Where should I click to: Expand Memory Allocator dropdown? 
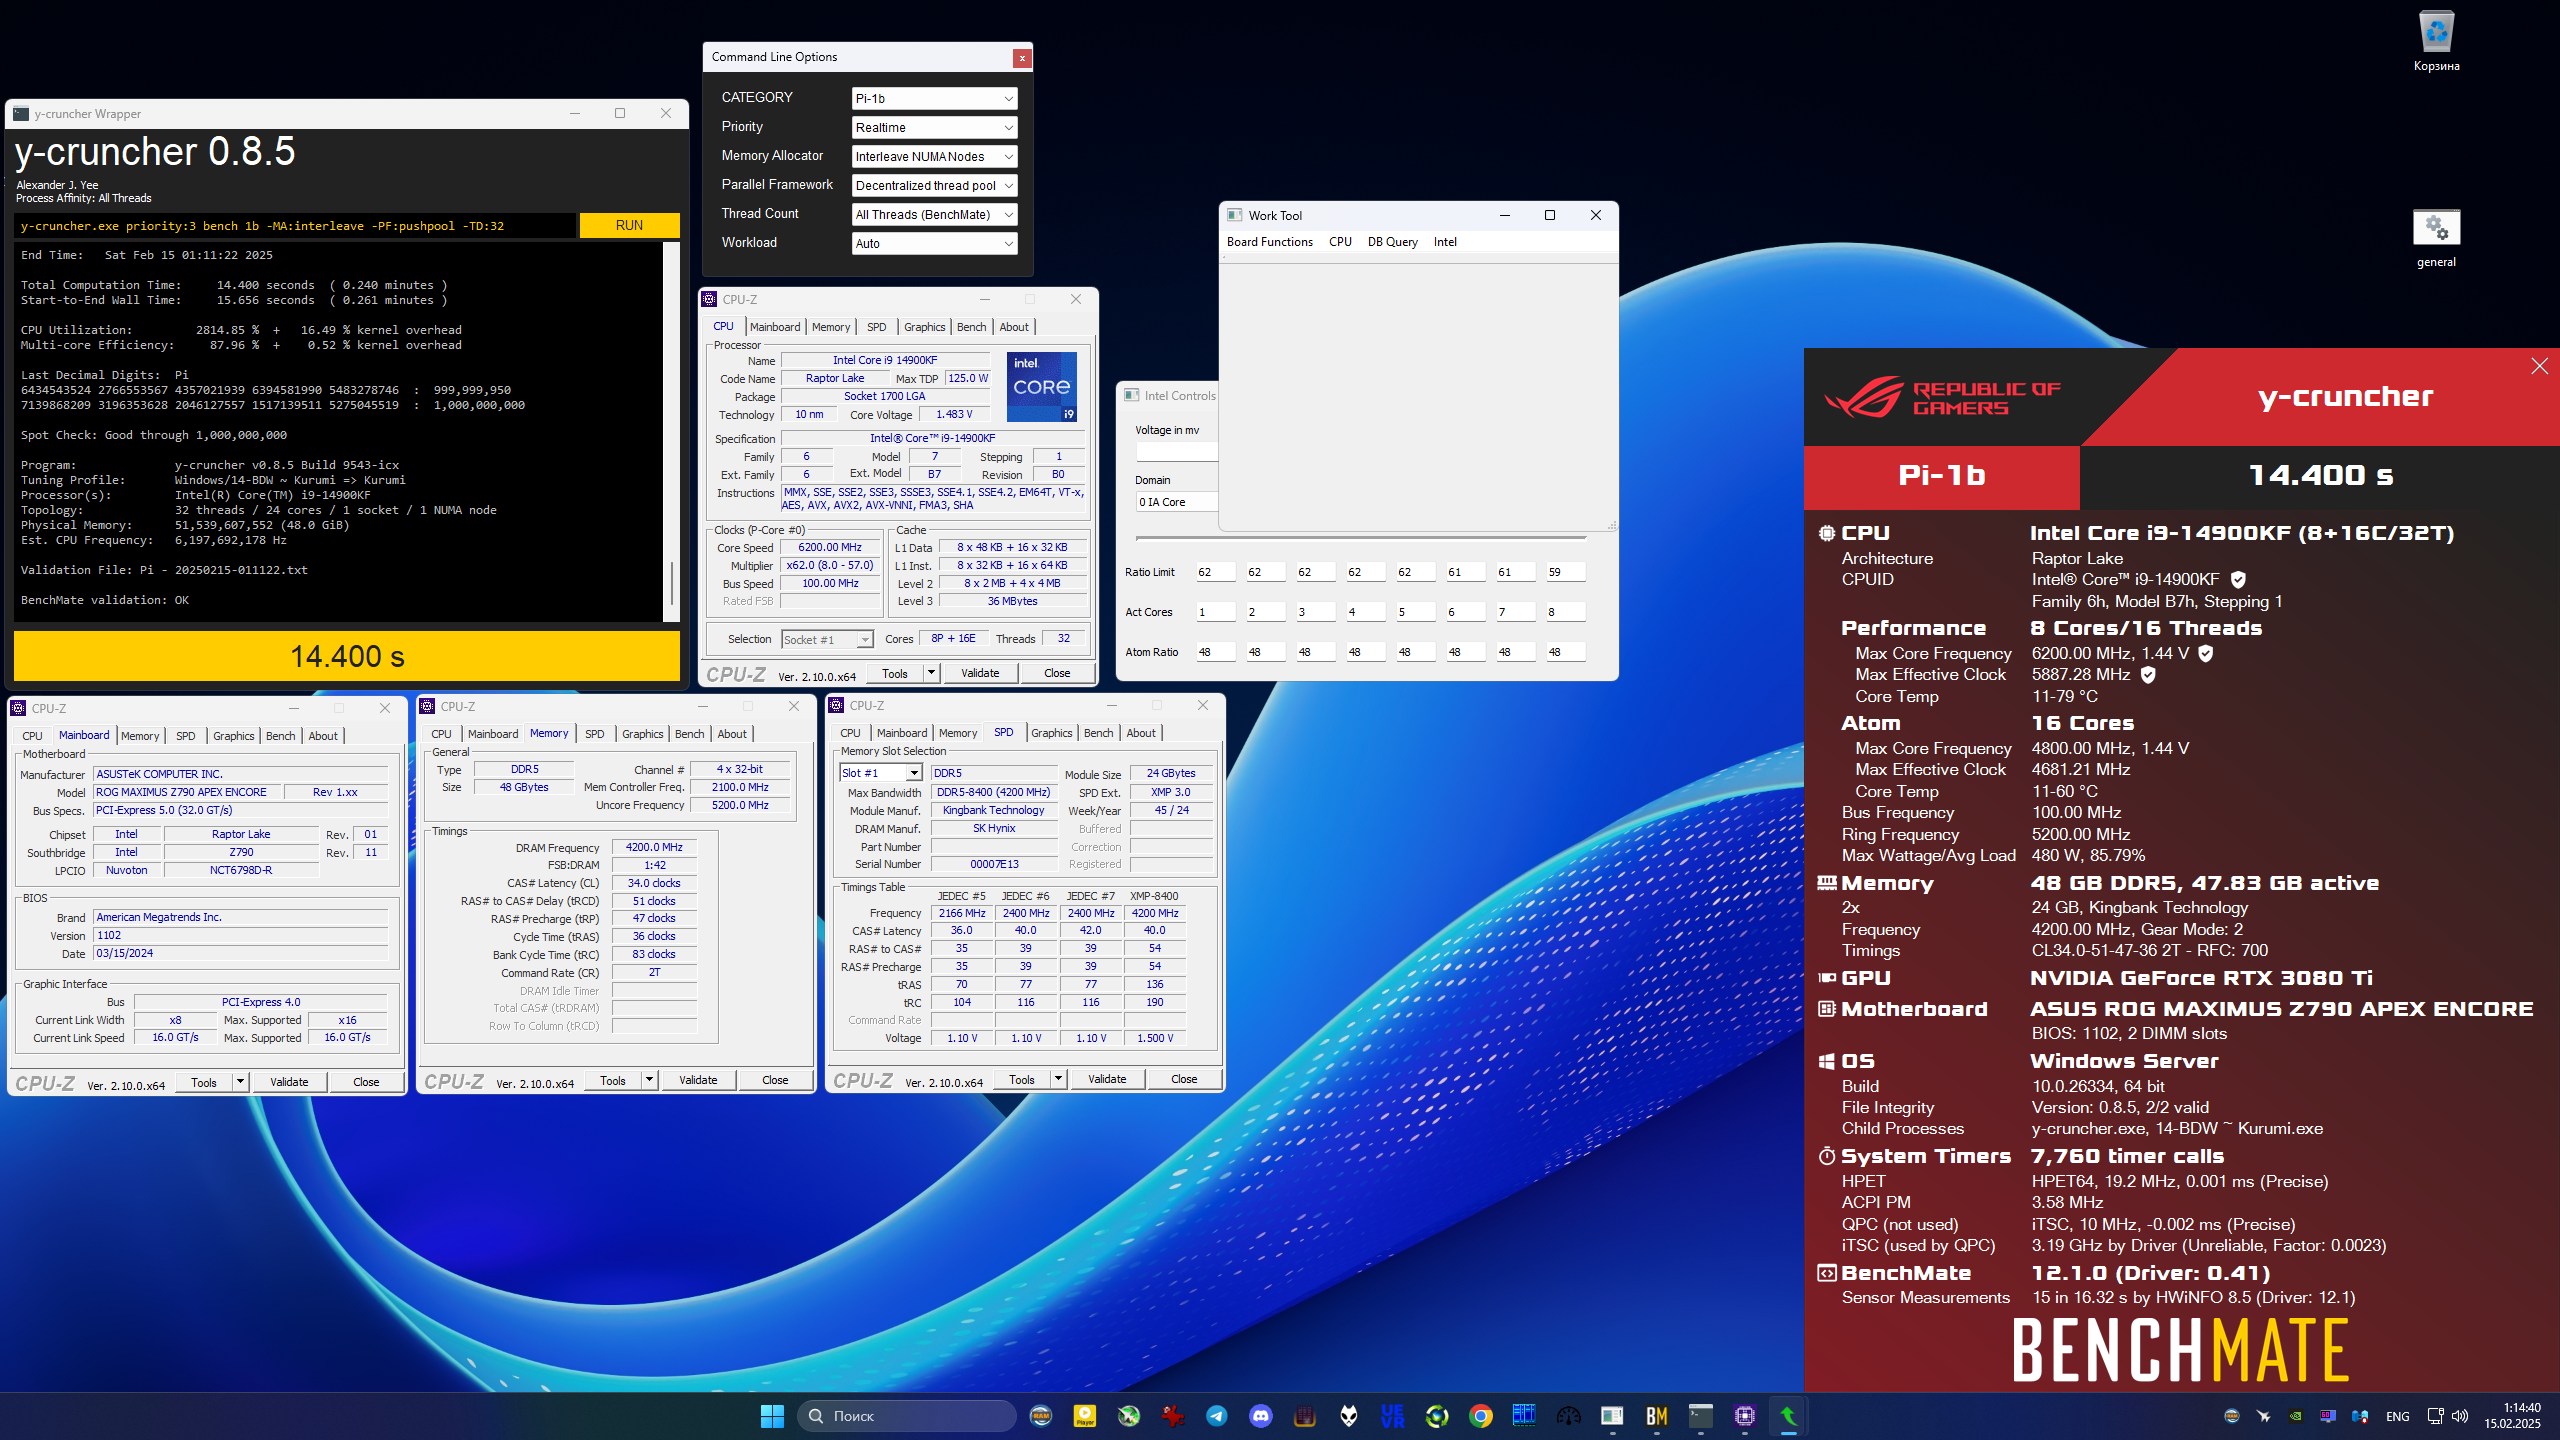(x=935, y=156)
